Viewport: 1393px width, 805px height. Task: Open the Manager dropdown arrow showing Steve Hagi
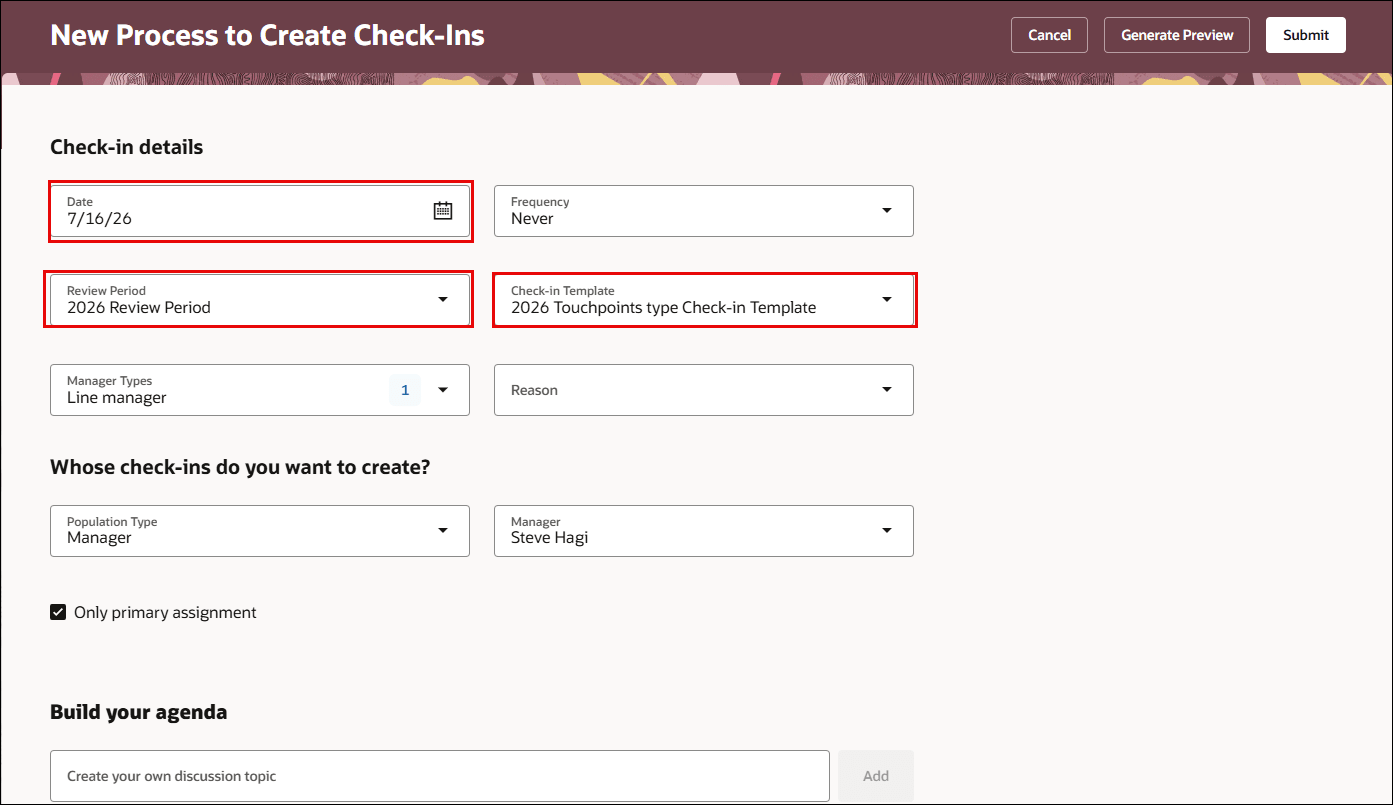887,530
